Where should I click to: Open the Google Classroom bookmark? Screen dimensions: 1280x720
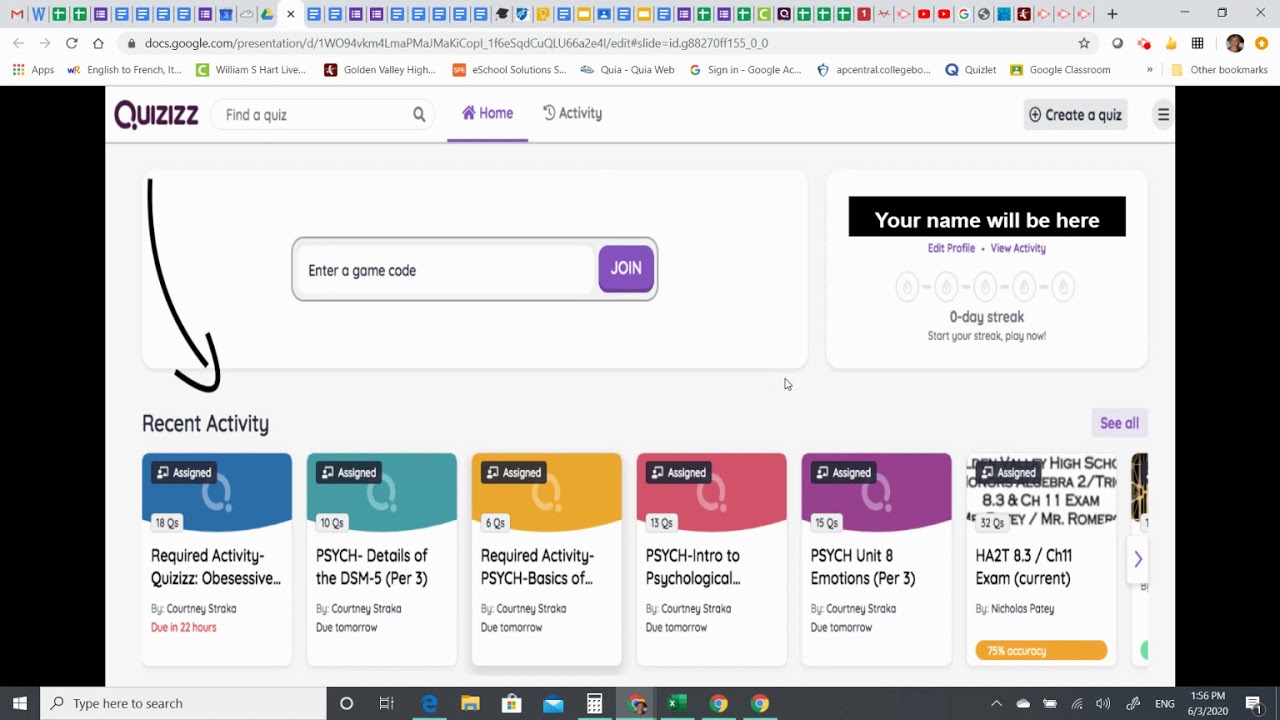(x=1060, y=70)
